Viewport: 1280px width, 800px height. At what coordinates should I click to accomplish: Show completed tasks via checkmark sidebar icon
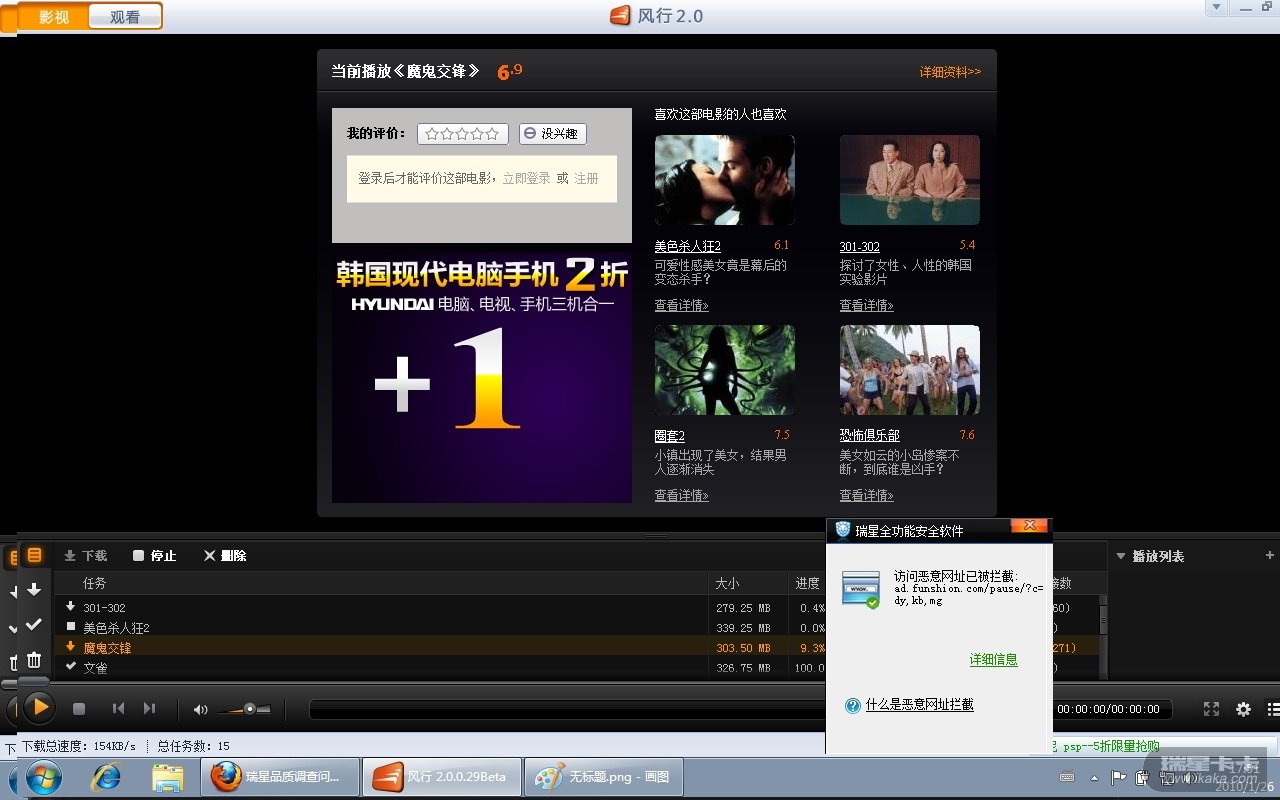click(34, 624)
